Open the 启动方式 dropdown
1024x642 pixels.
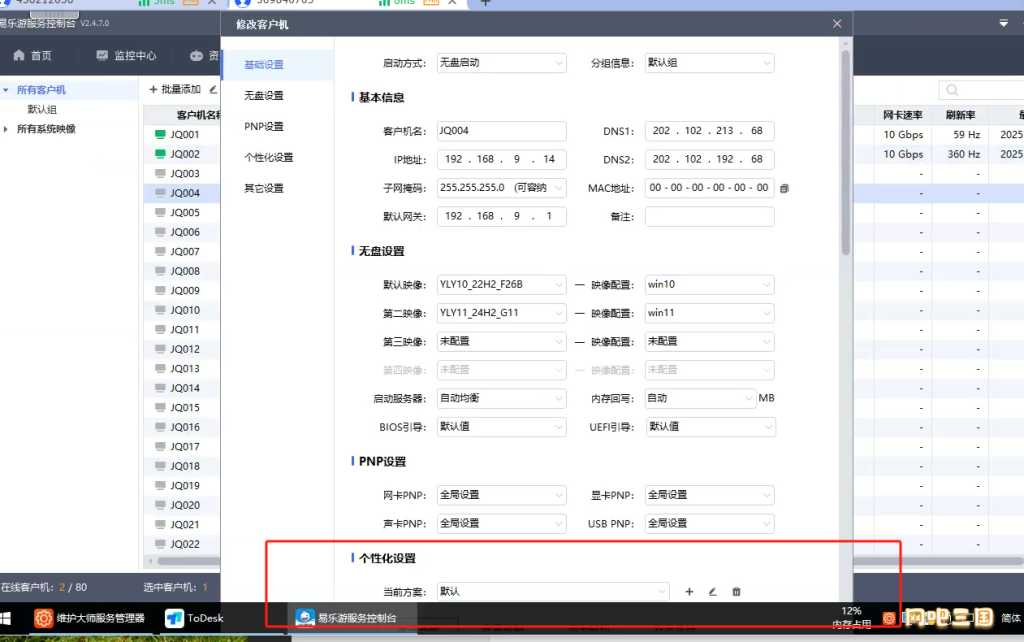[502, 63]
